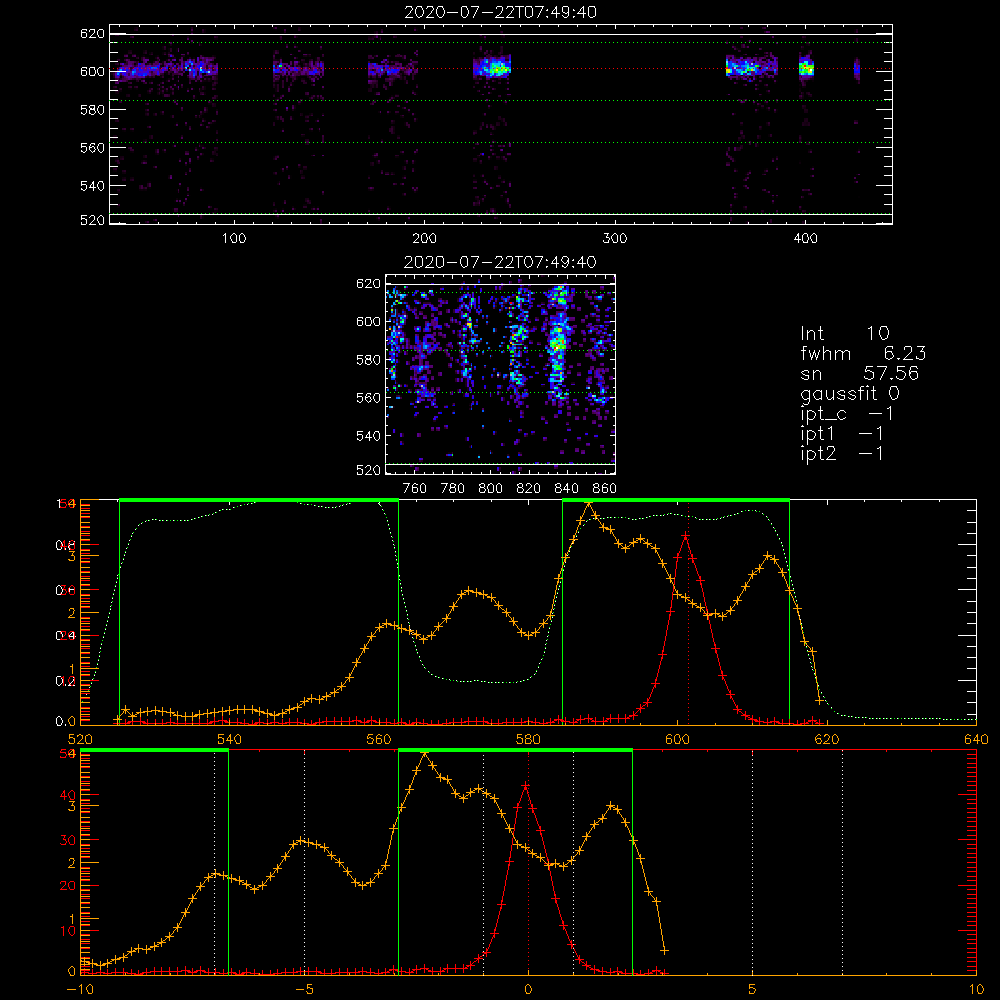Viewport: 1000px width, 1000px height.
Task: Click x-axis label -5 of the bottom plot
Action: 304,990
